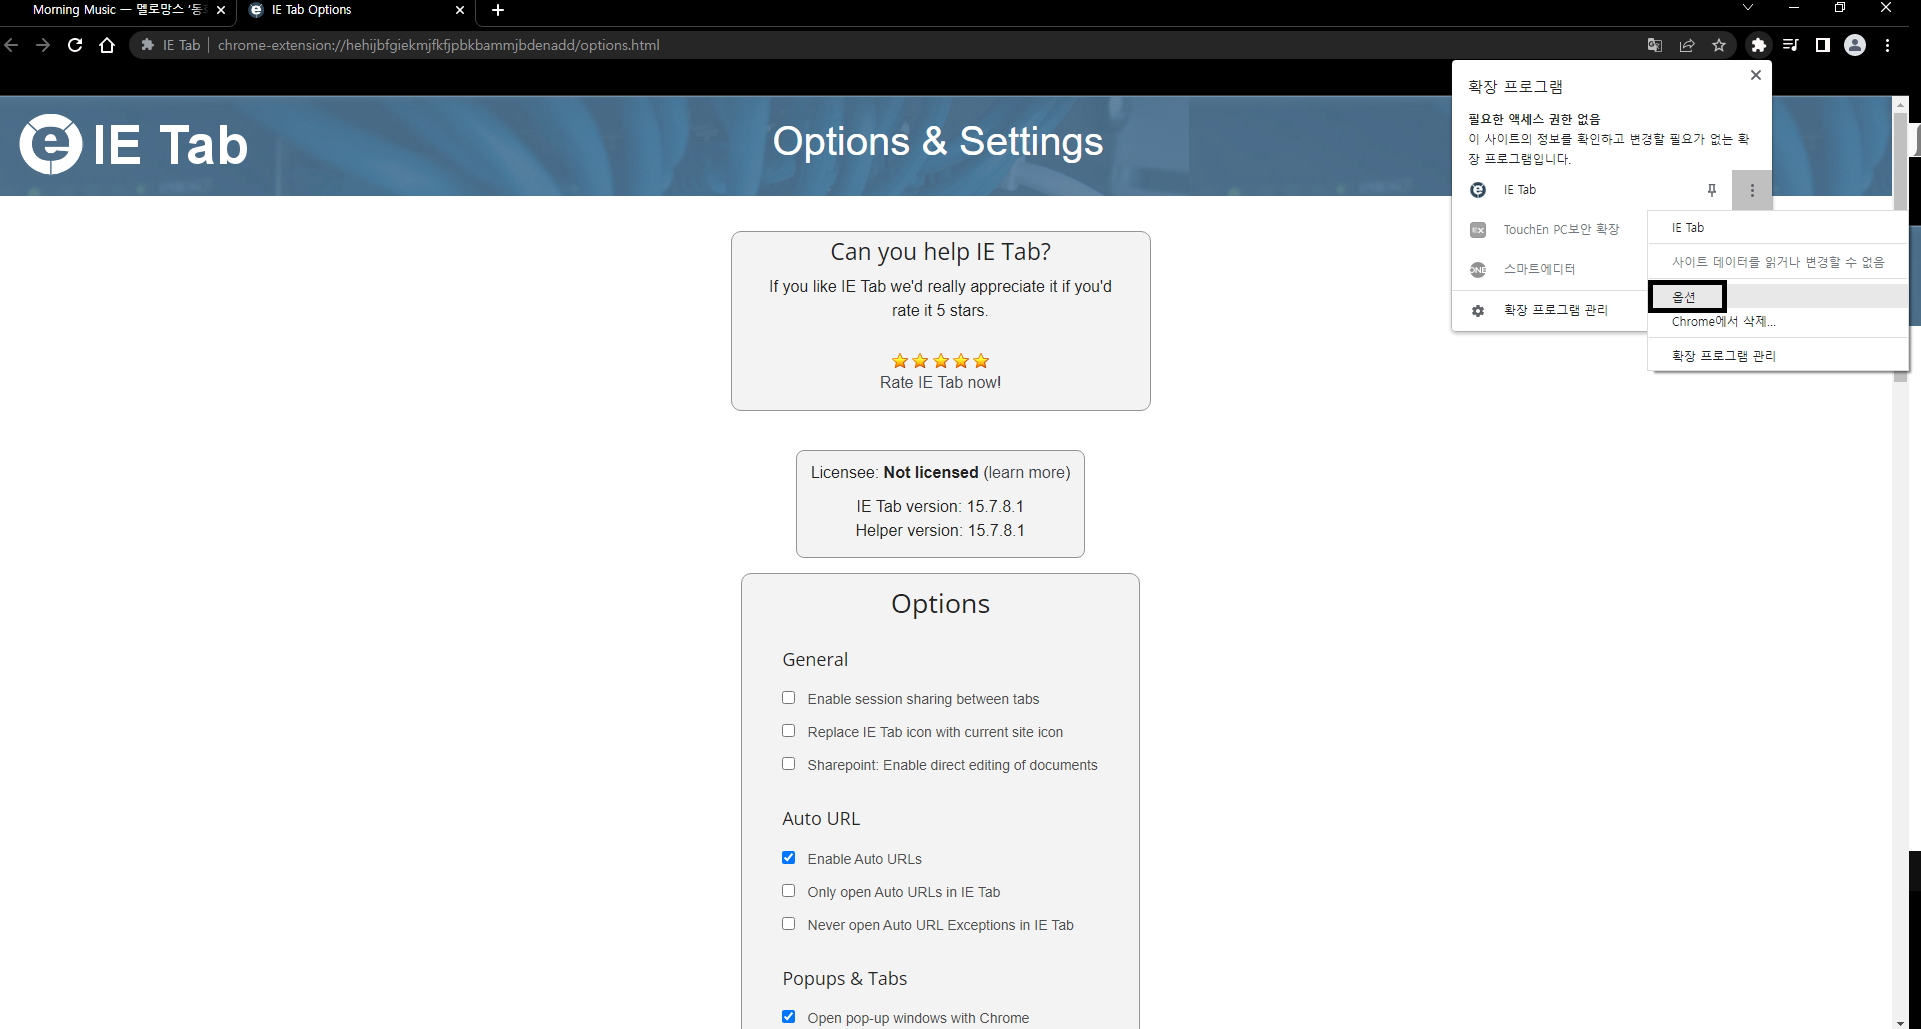Viewport: 1921px width, 1029px height.
Task: Reload the IE Tab Options page
Action: click(75, 45)
